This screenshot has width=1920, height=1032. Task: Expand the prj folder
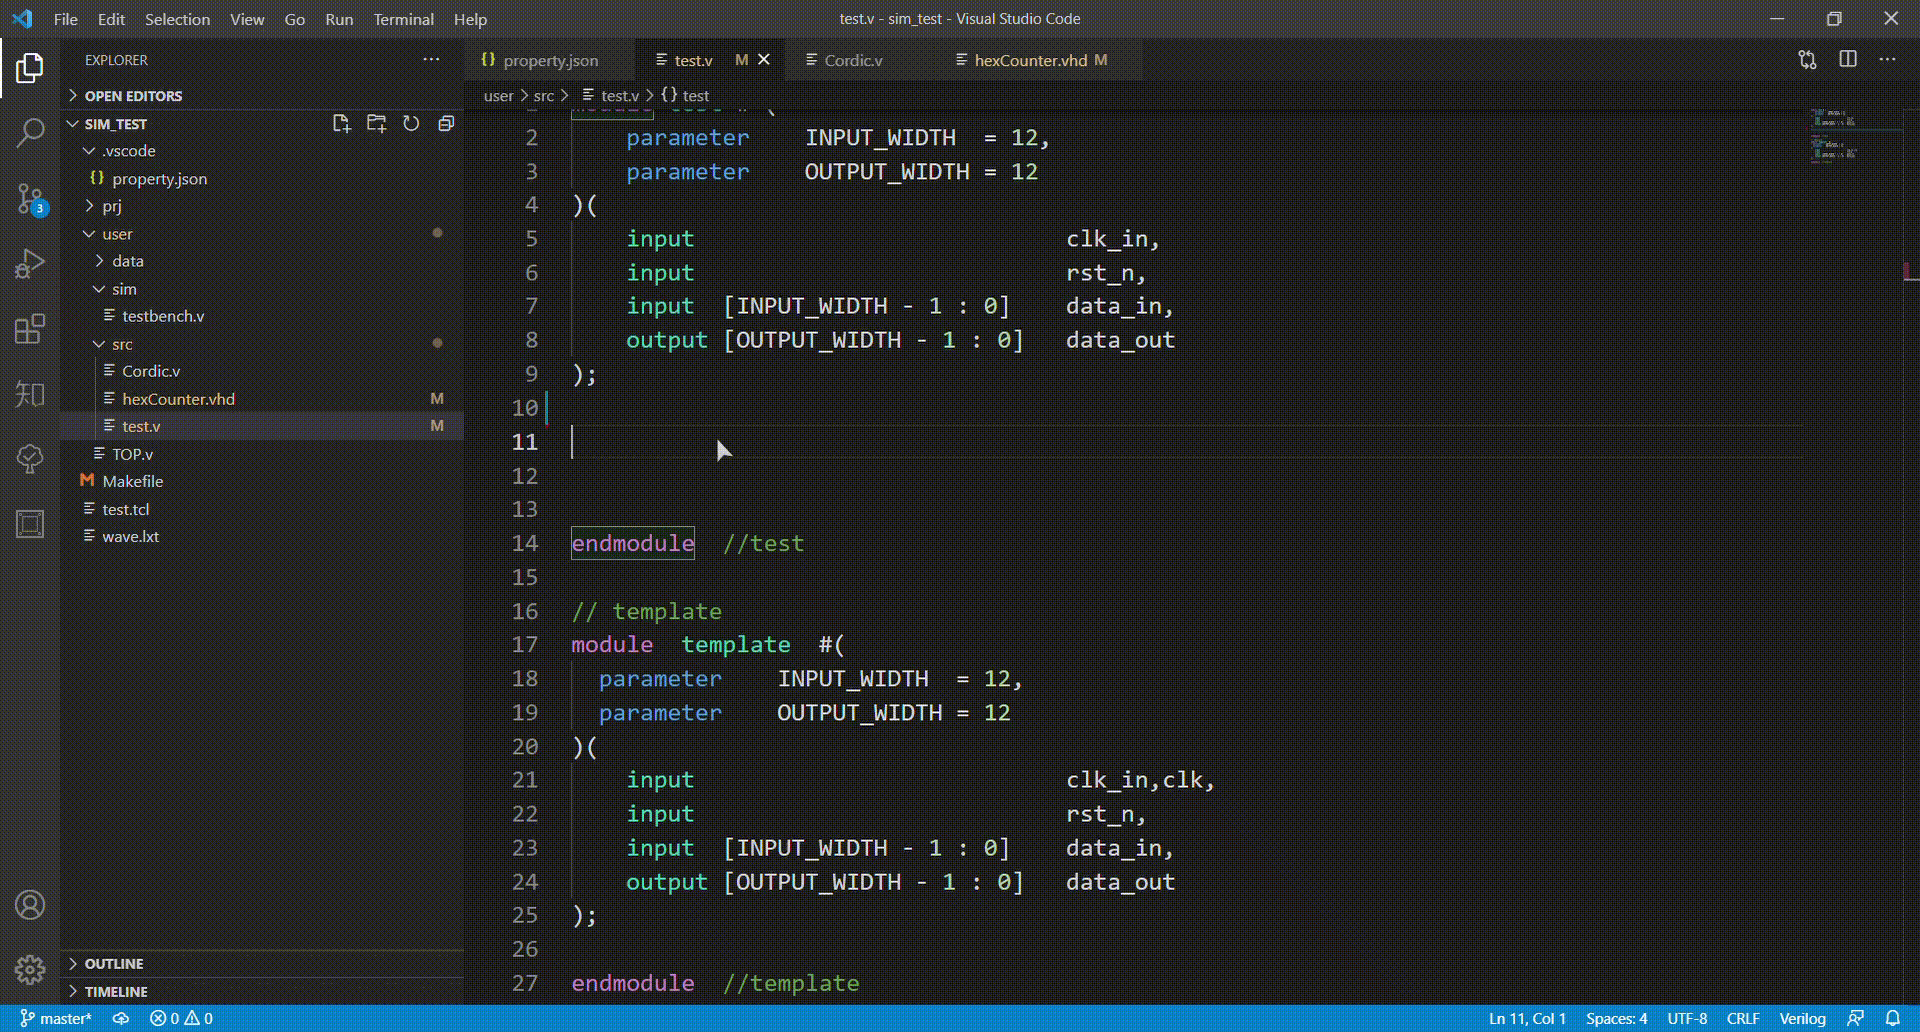tap(262, 206)
